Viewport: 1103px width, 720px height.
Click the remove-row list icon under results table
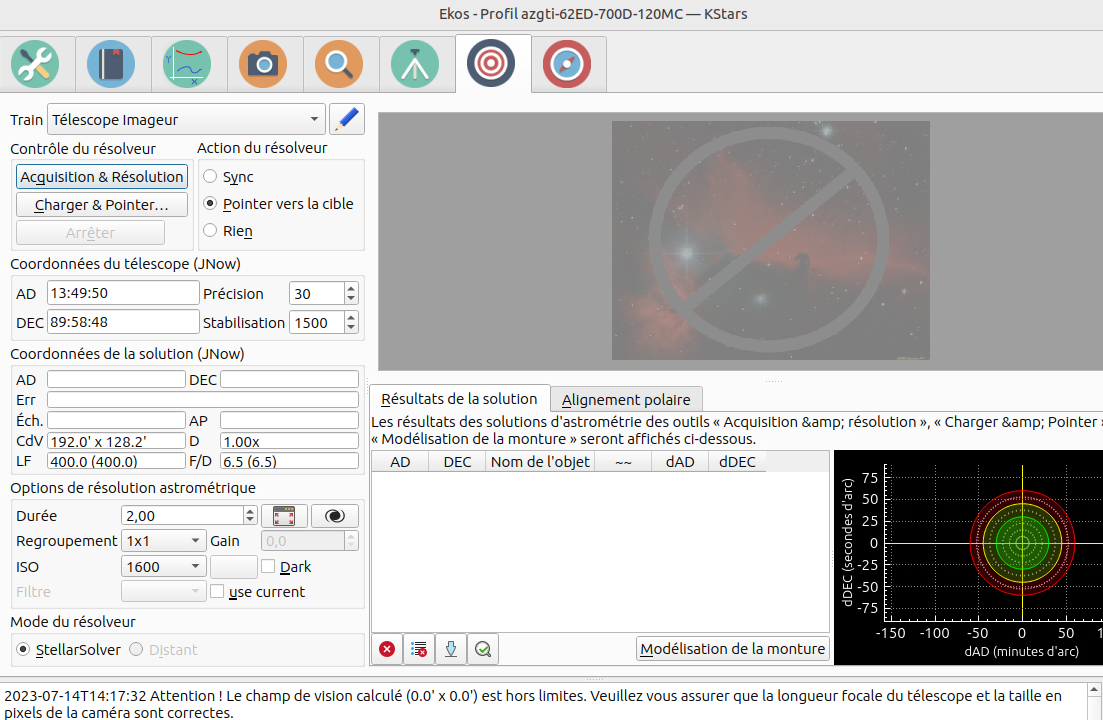419,649
